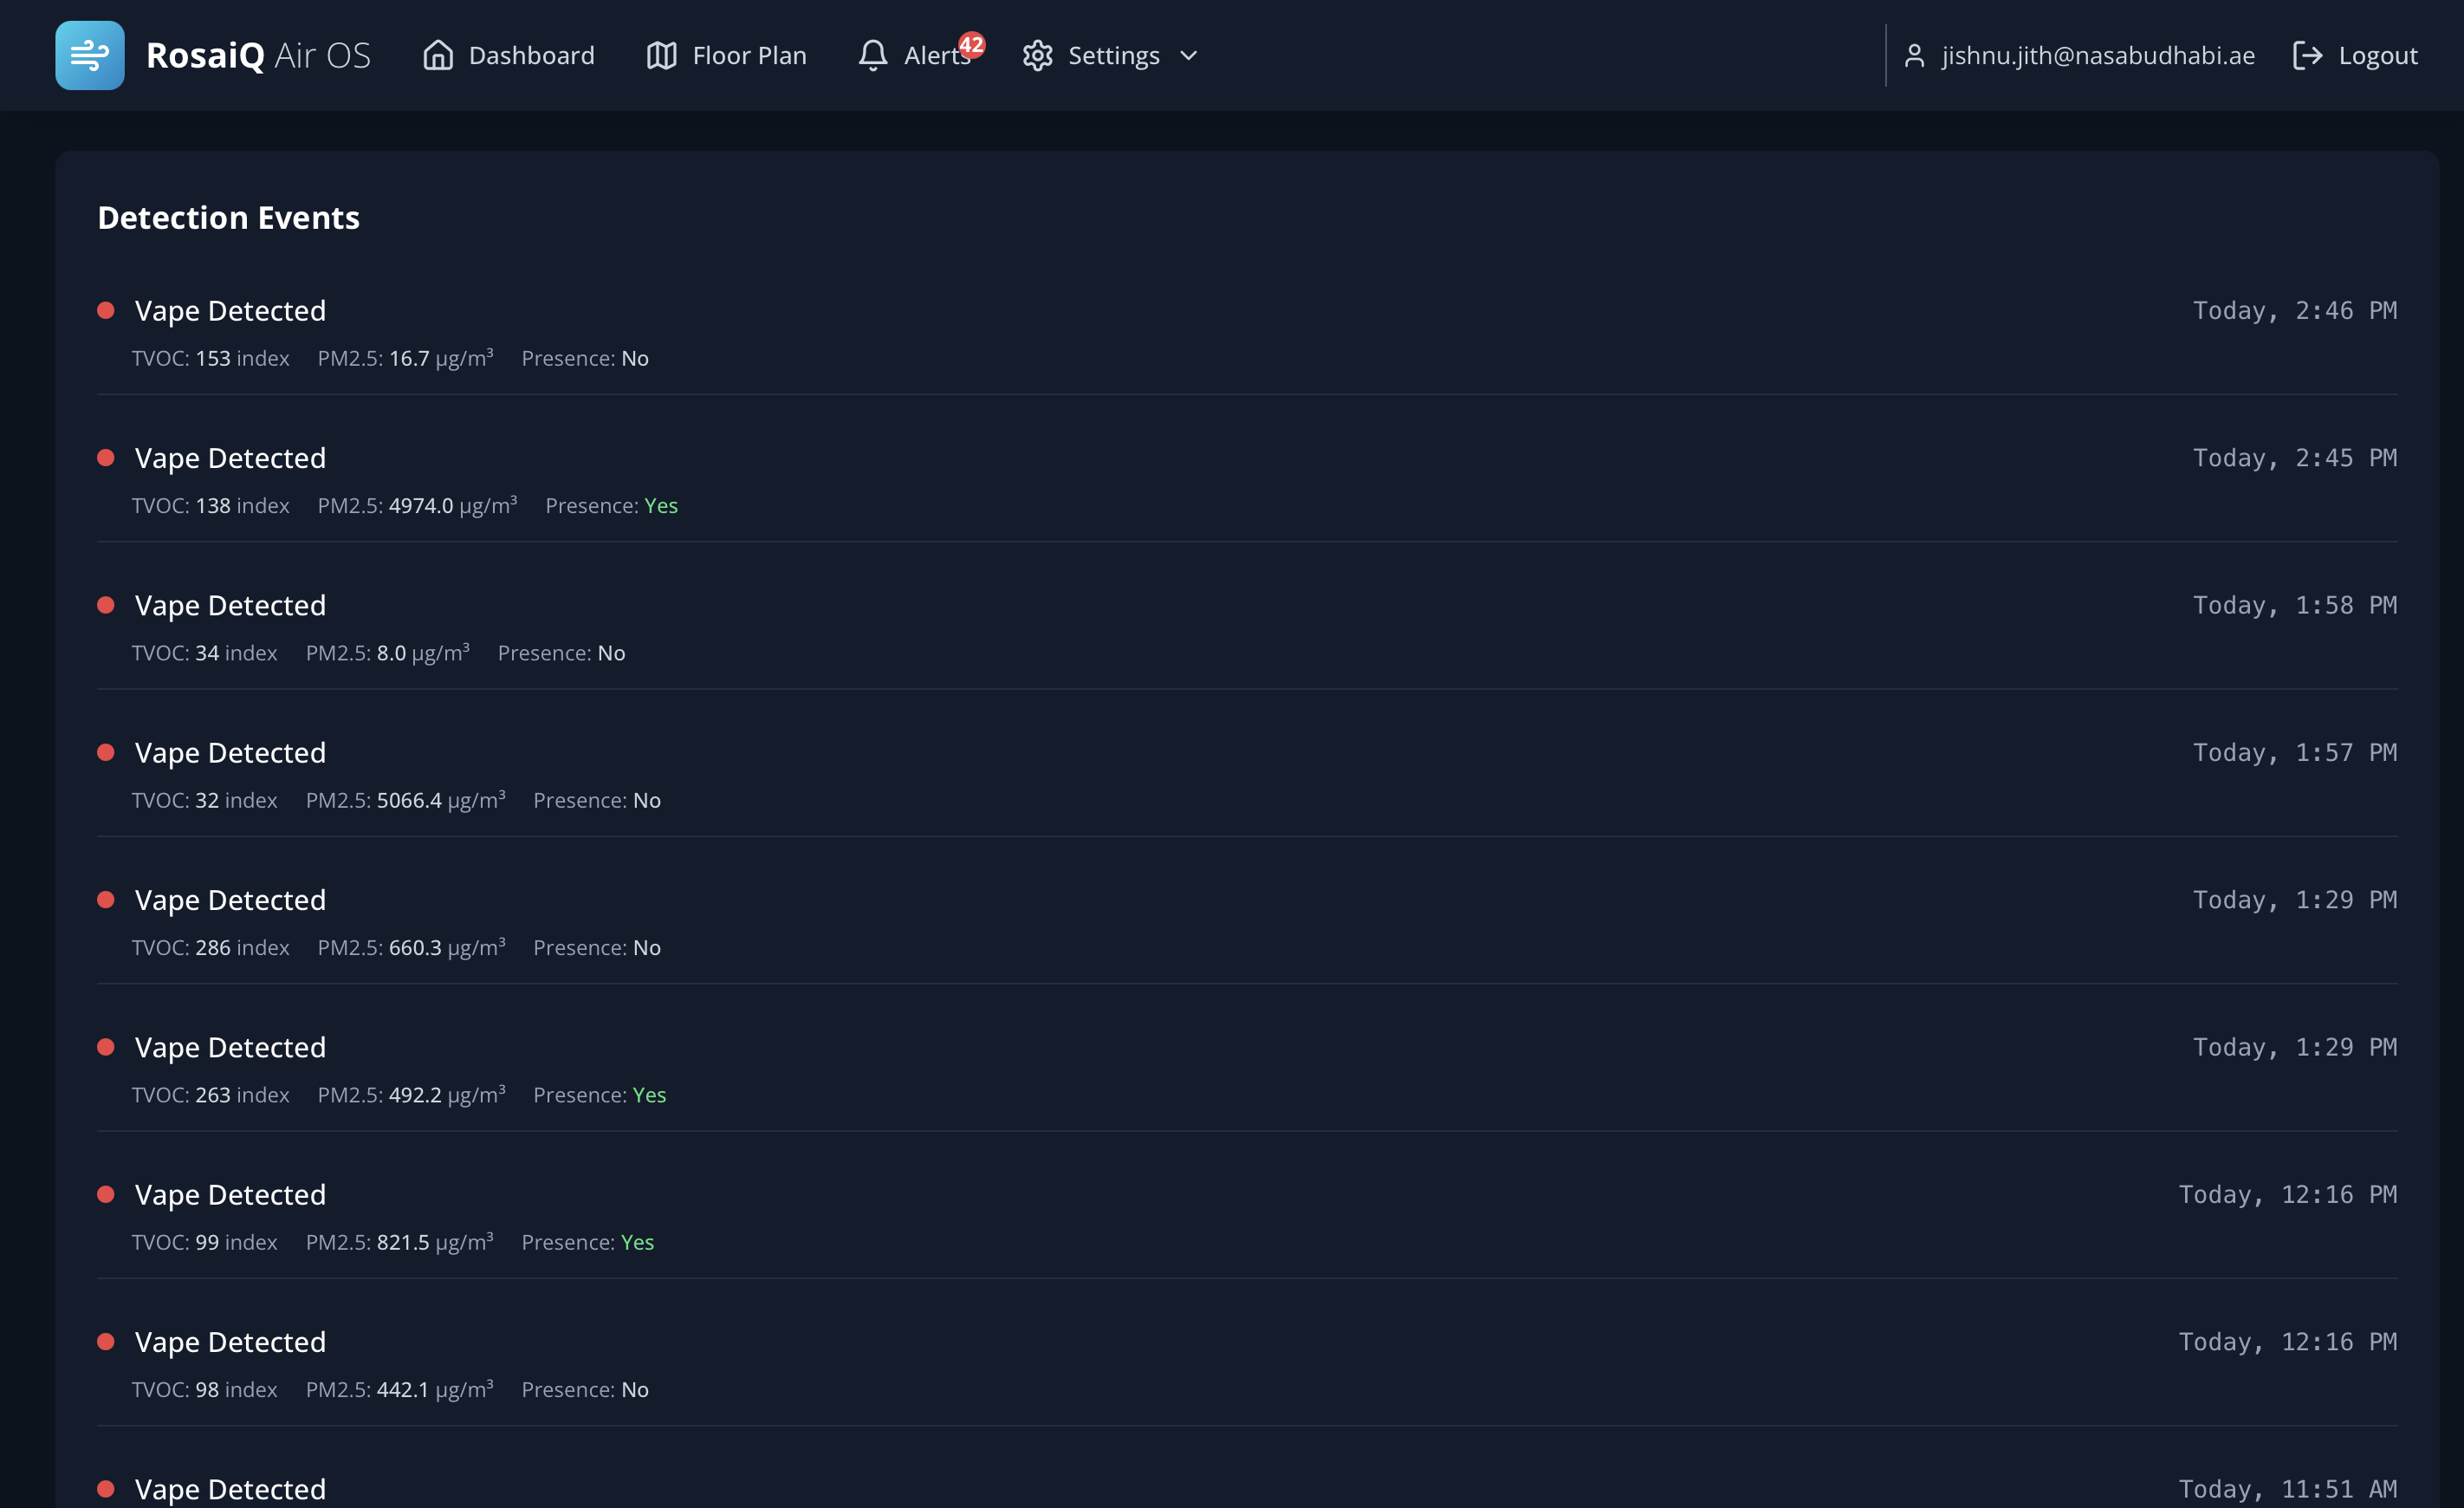
Task: Click the gear icon beside Settings
Action: 1037,55
